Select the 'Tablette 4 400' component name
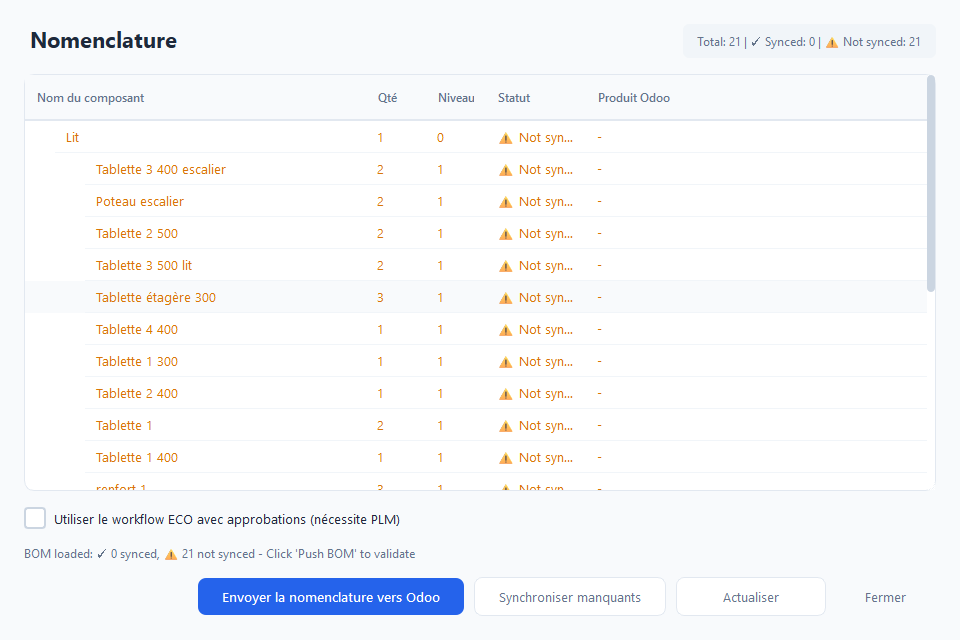 pyautogui.click(x=137, y=329)
